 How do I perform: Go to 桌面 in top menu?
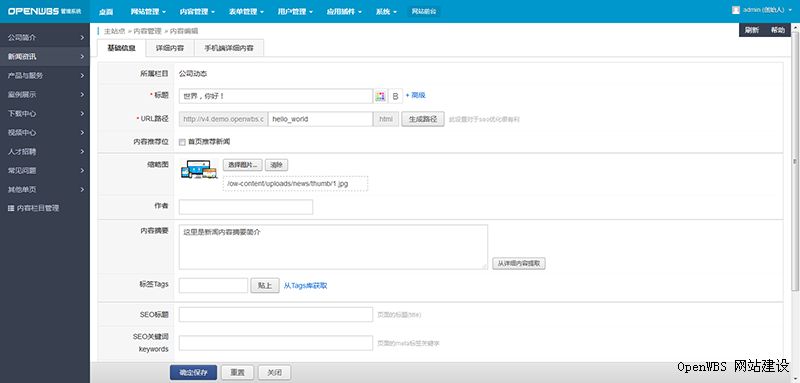106,12
